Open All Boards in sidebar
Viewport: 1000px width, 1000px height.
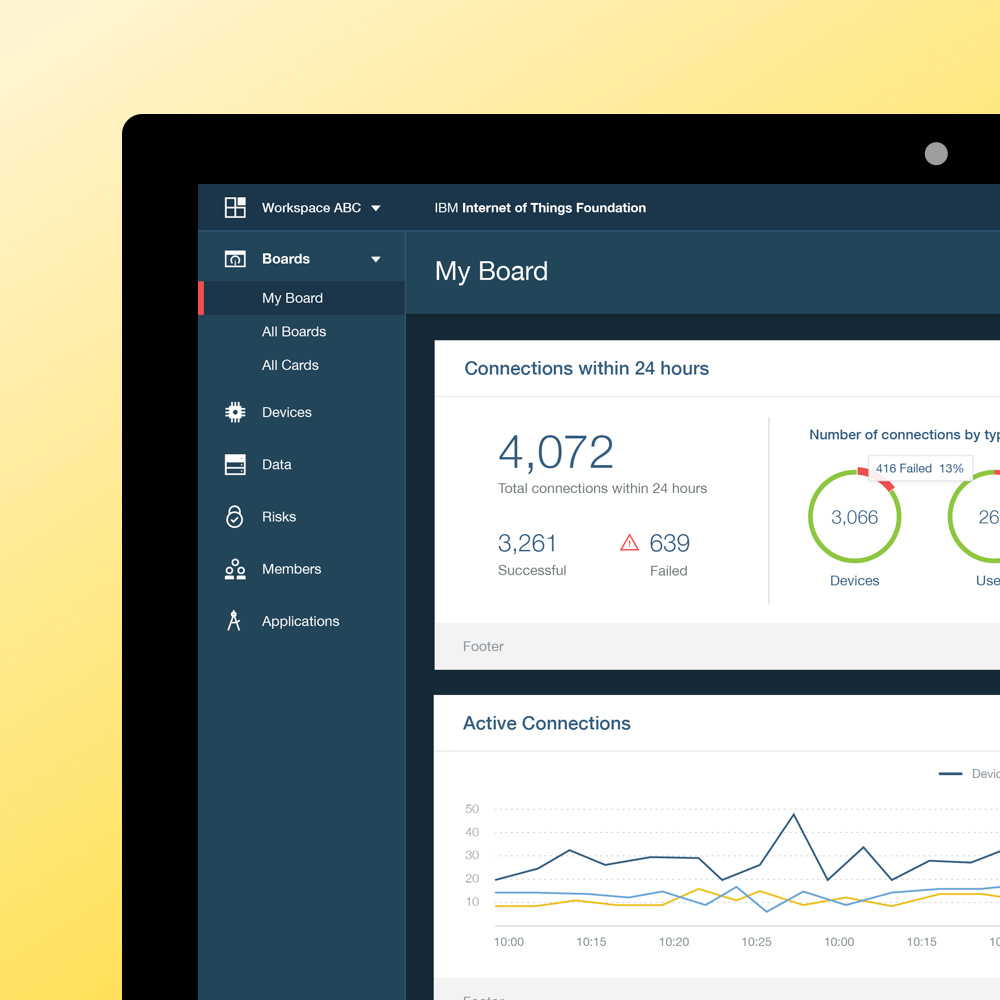[294, 332]
